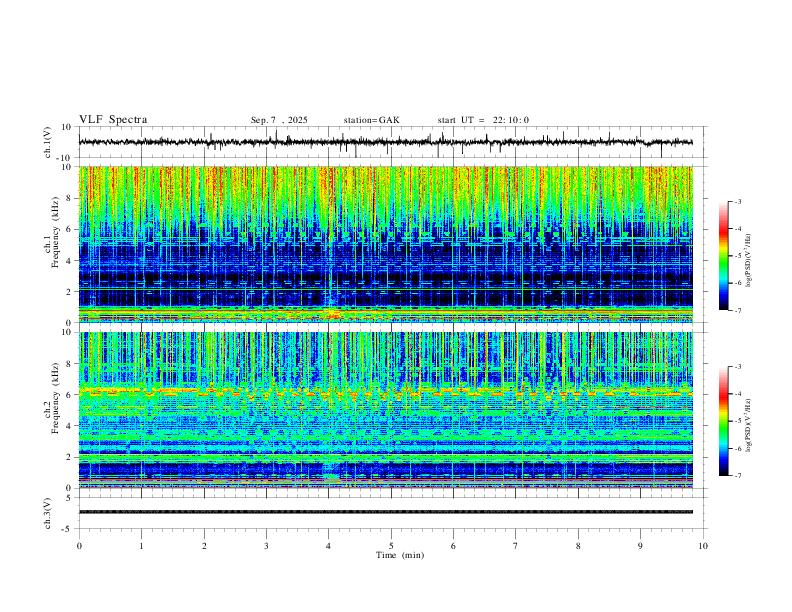Screen dimensions: 792x612
Task: Click the log(PSD) label beside ch.1 colorbar
Action: (748, 261)
